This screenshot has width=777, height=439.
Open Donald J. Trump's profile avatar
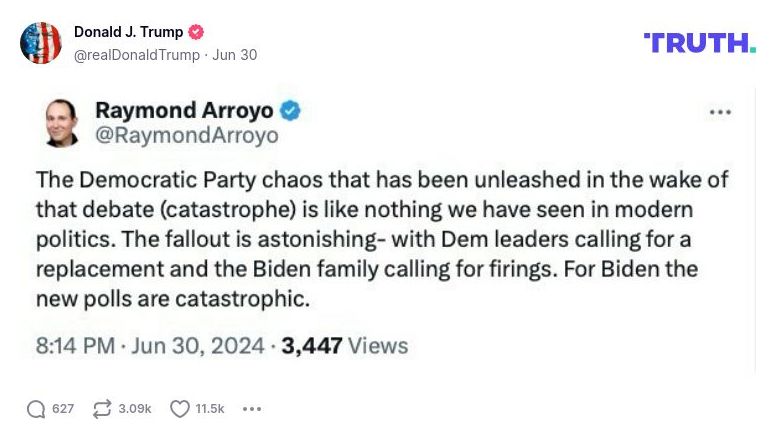(x=41, y=43)
